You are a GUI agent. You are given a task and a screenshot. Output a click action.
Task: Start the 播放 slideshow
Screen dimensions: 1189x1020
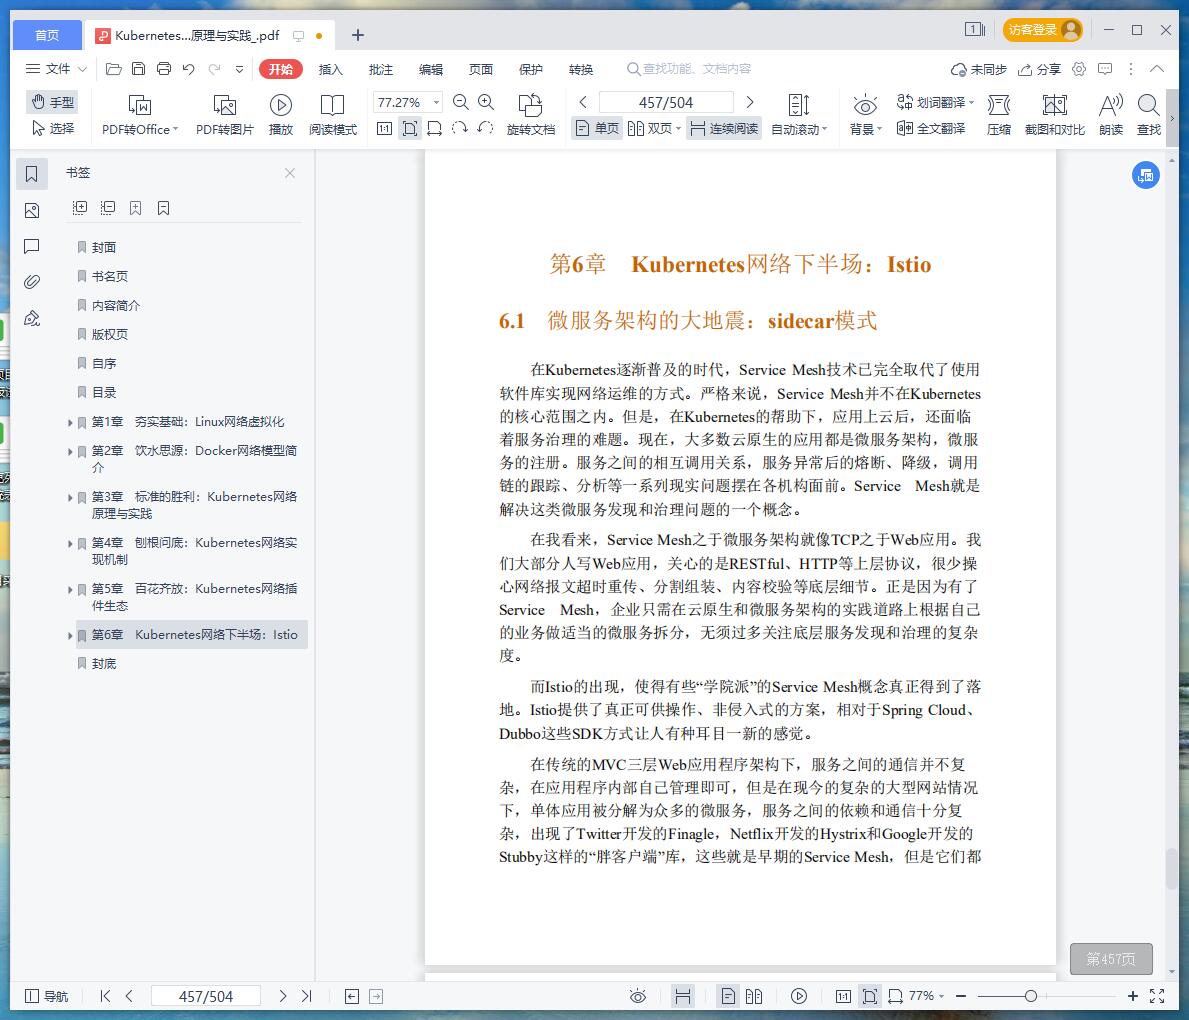point(281,115)
